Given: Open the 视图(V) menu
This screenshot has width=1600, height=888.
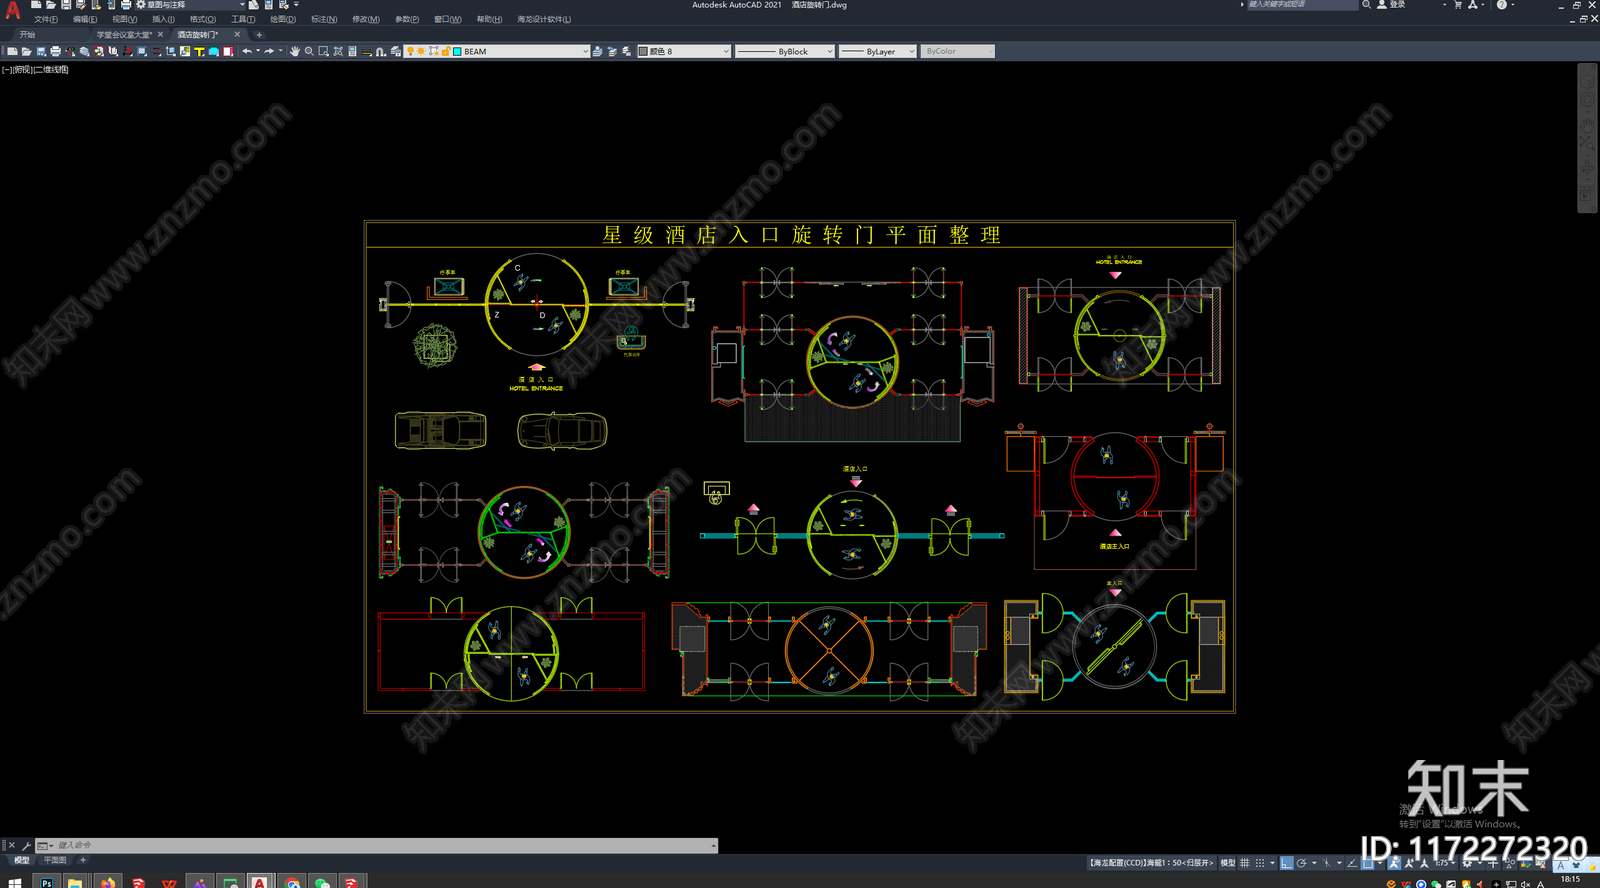Looking at the screenshot, I should point(125,19).
